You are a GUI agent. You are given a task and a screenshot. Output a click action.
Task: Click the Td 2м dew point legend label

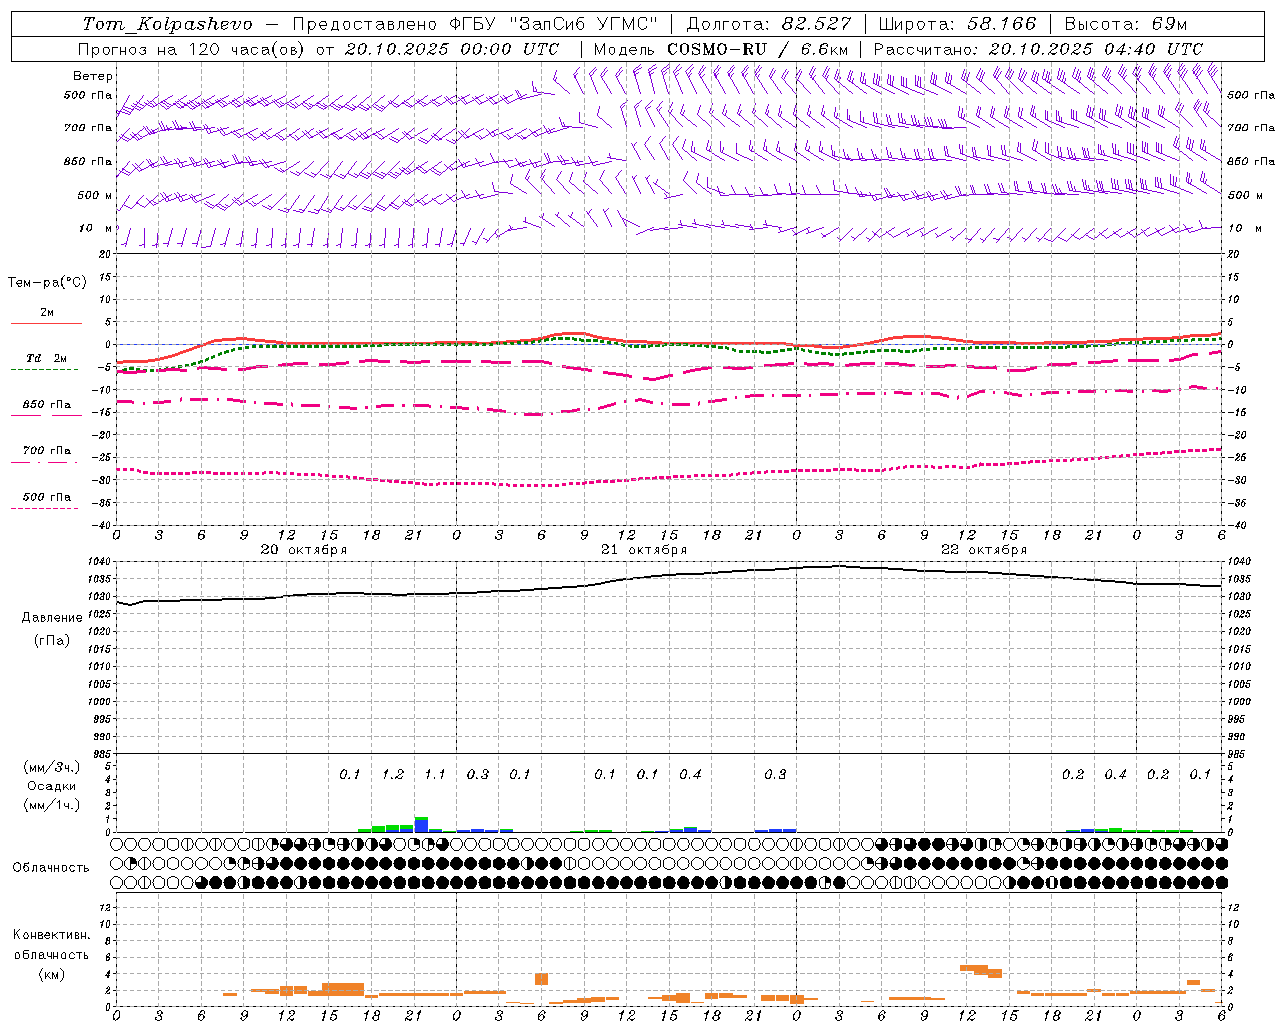click(46, 358)
